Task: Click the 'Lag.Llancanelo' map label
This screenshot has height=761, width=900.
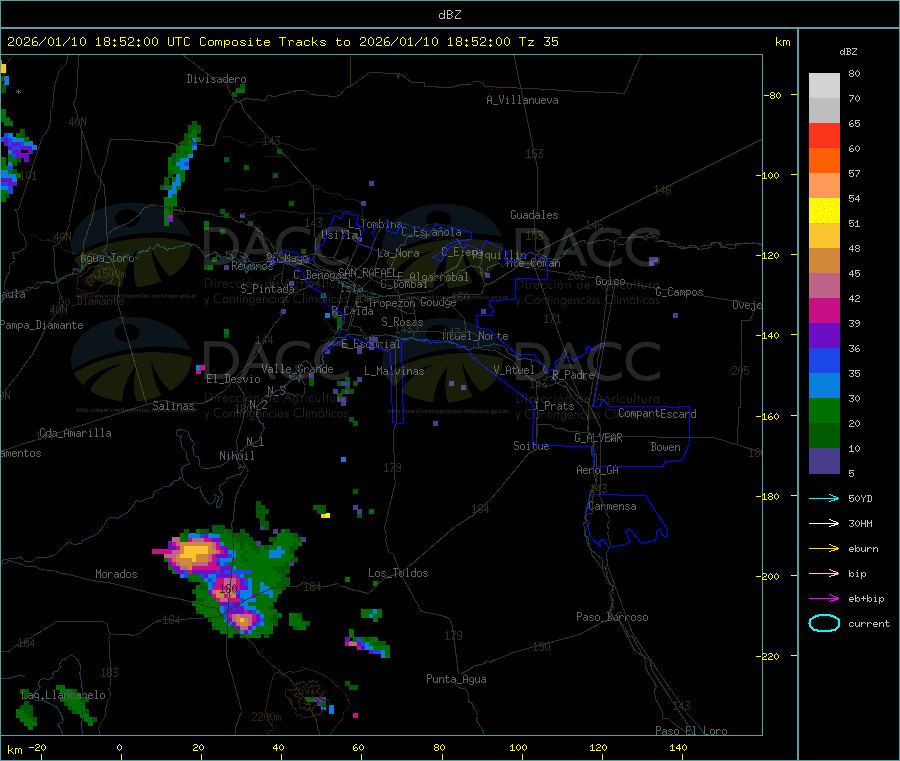Action: pyautogui.click(x=63, y=695)
